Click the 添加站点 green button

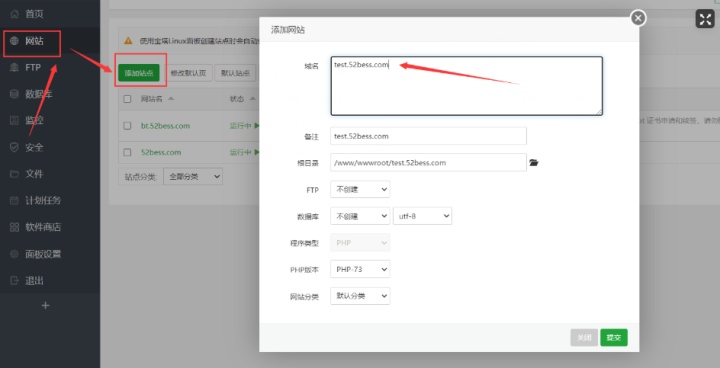click(x=139, y=73)
